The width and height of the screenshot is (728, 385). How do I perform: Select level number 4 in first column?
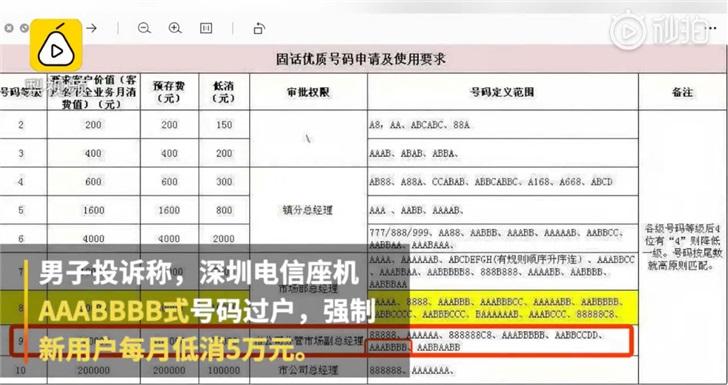[21, 182]
